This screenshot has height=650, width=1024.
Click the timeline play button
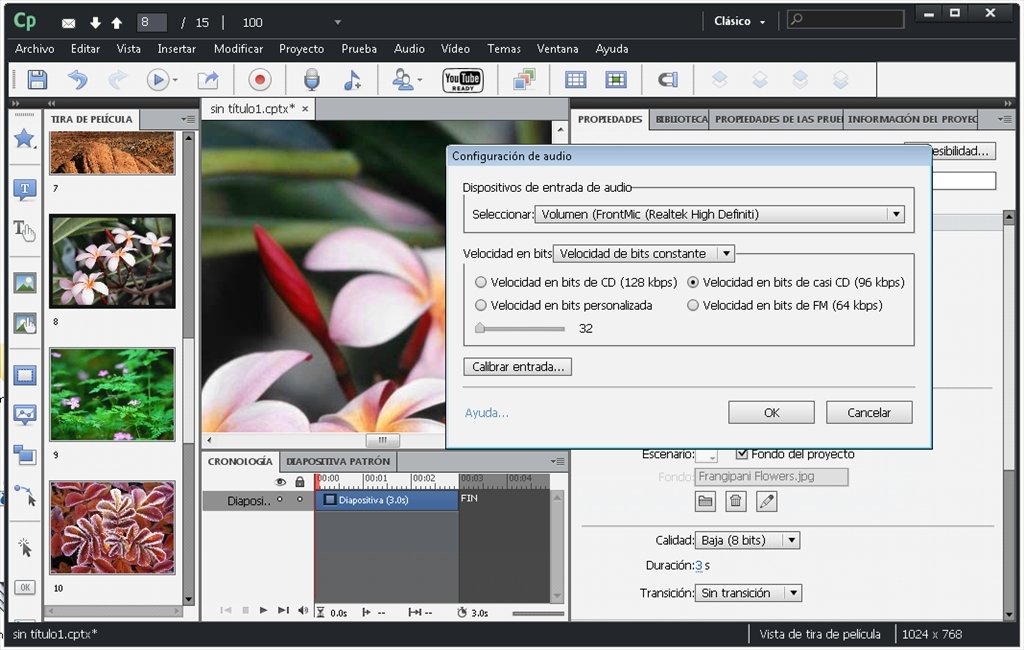[263, 610]
